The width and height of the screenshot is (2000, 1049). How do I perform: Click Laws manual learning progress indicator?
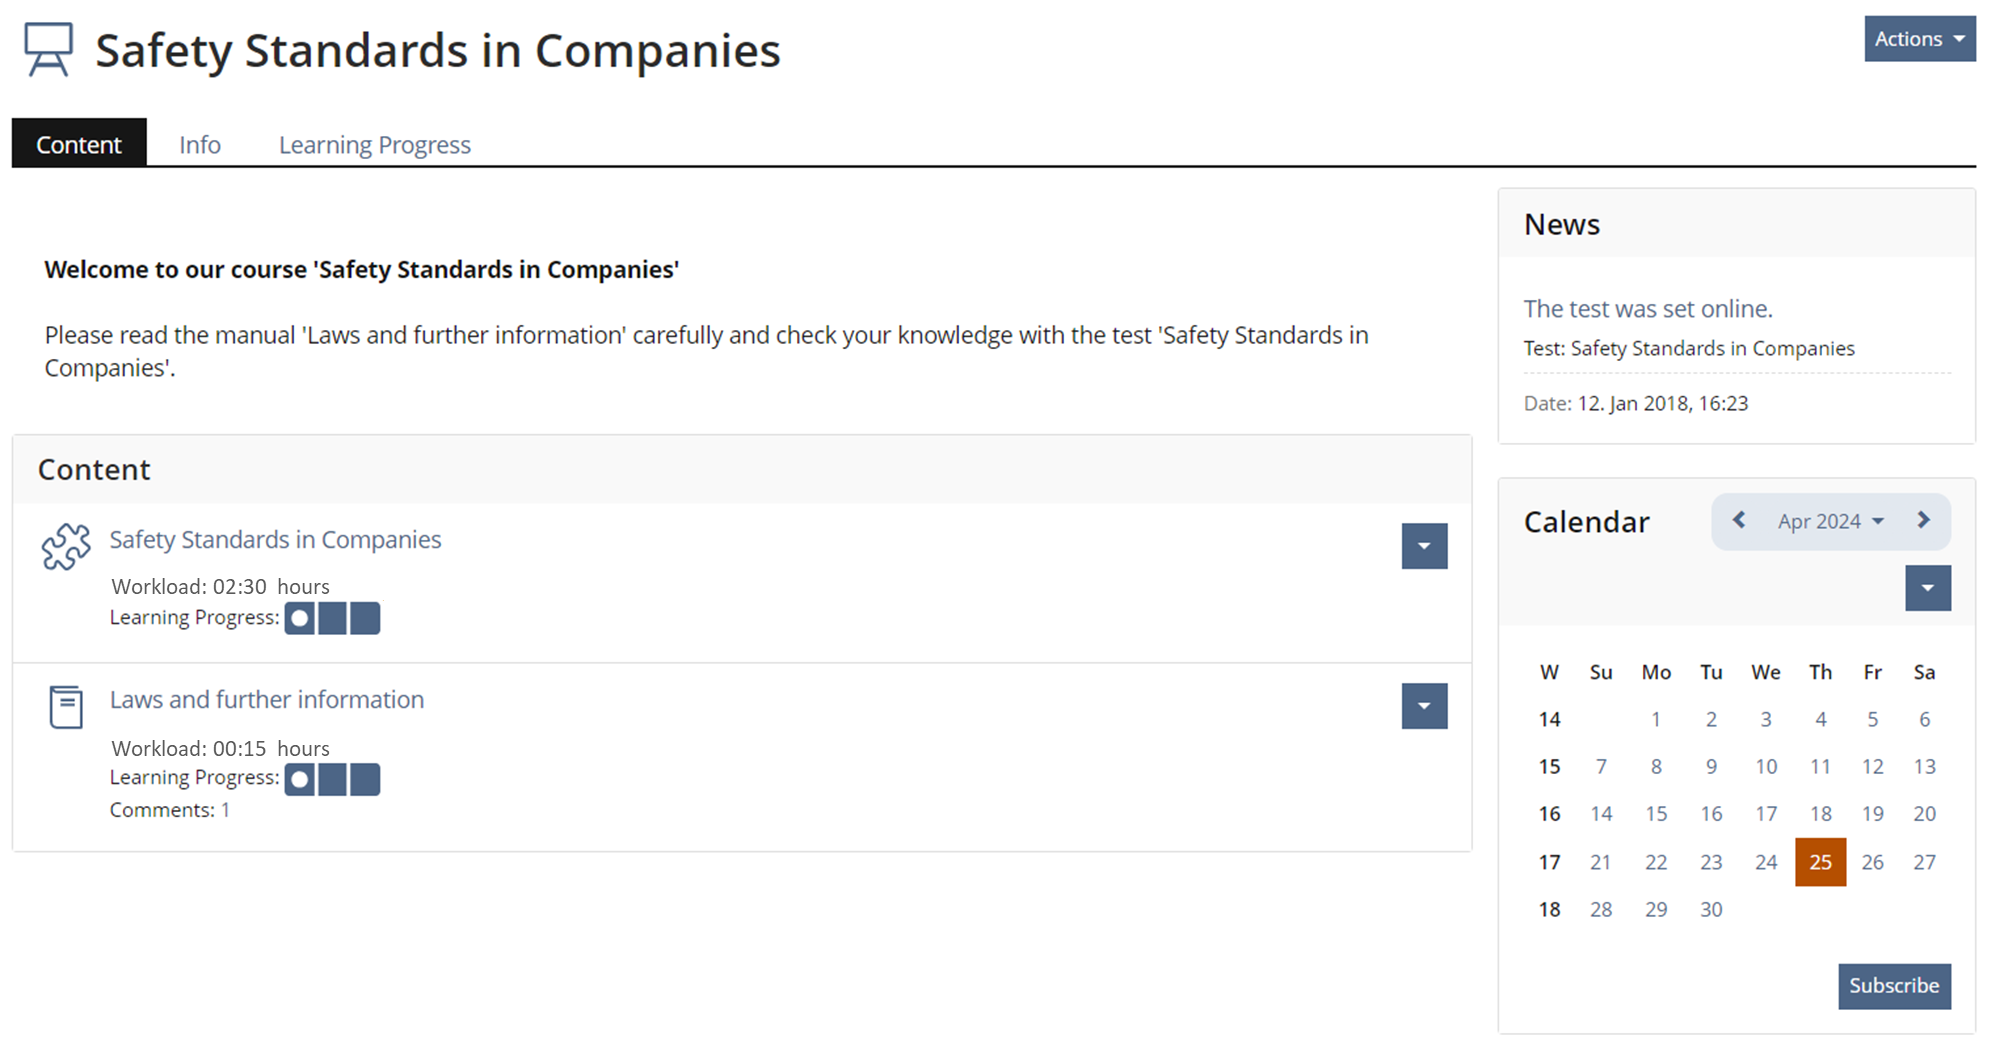tap(332, 780)
